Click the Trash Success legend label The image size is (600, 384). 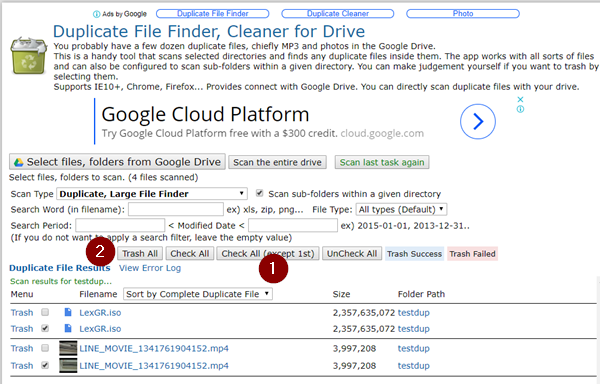(414, 254)
